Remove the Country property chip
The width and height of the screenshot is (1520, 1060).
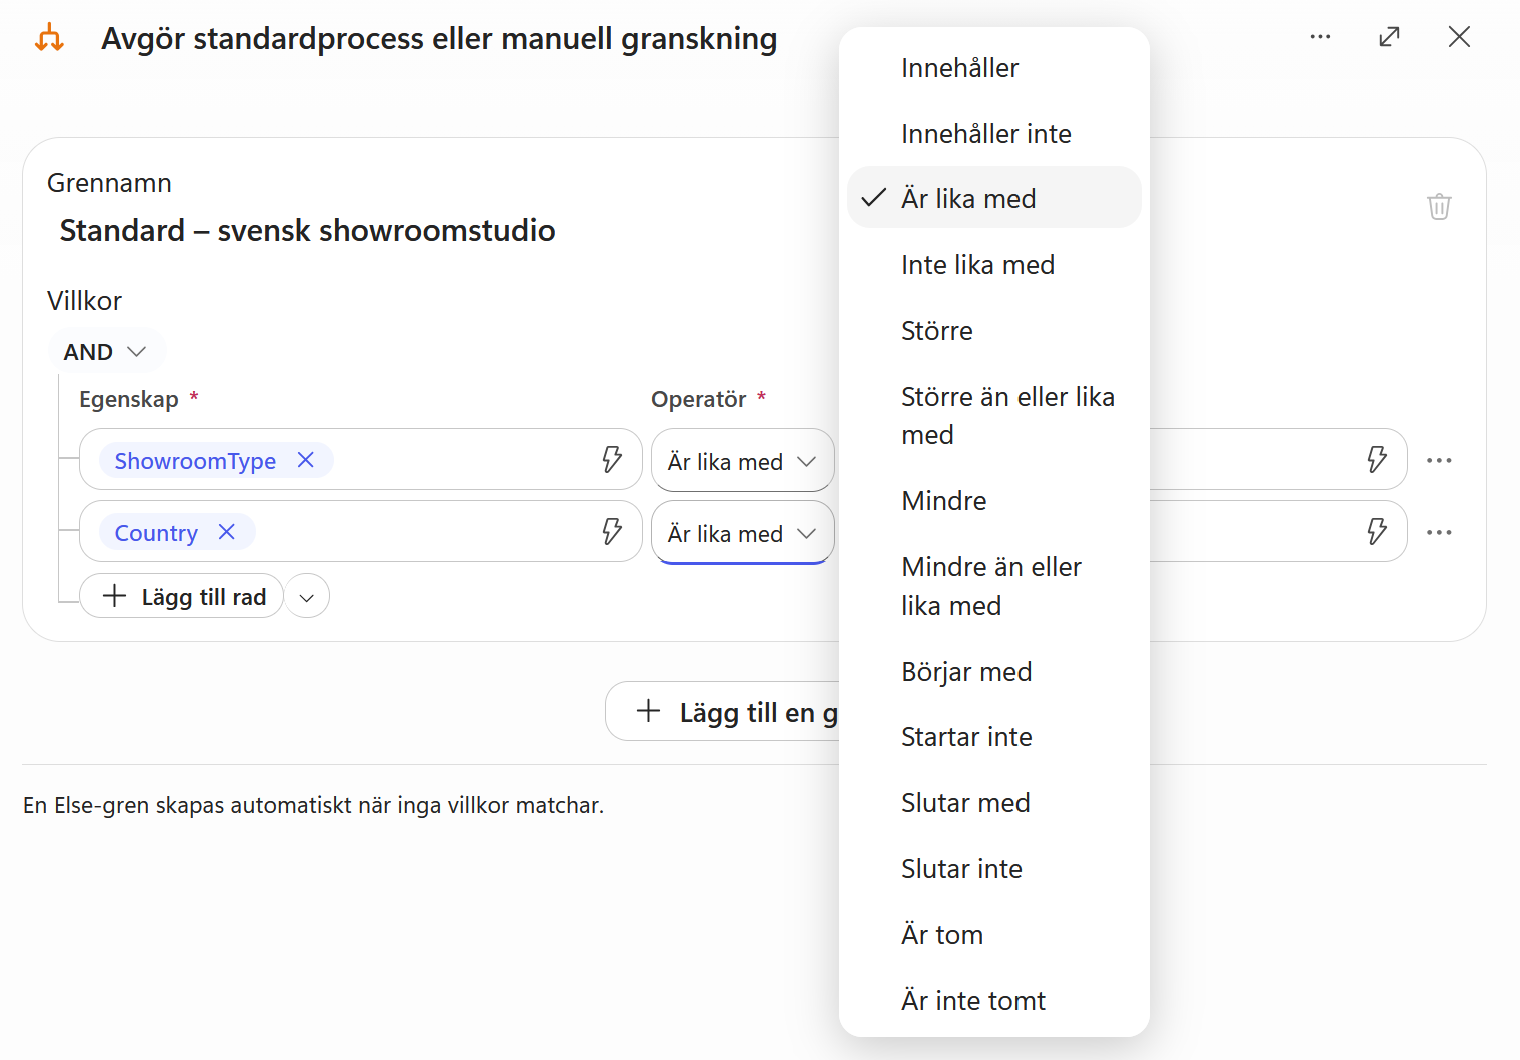(227, 532)
